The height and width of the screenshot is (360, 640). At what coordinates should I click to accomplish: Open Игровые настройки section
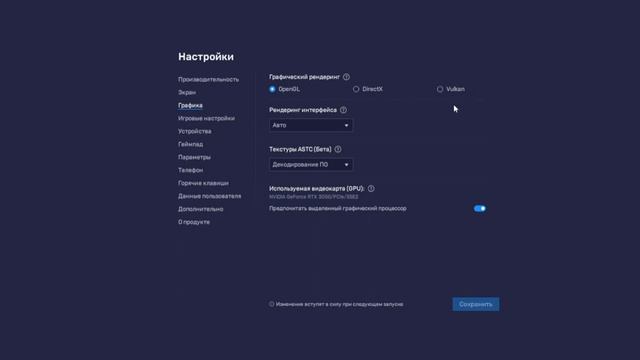[x=206, y=118]
